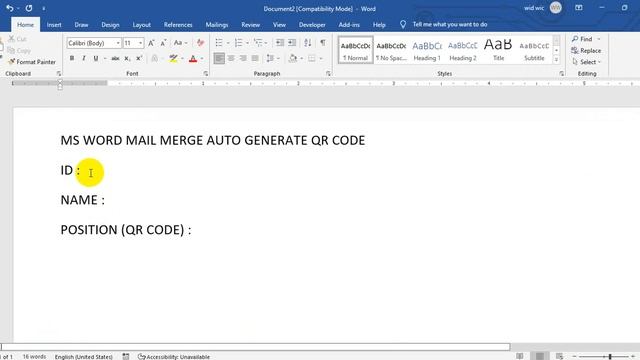Open the Insert tab
Viewport: 640px width, 360px height.
point(54,25)
